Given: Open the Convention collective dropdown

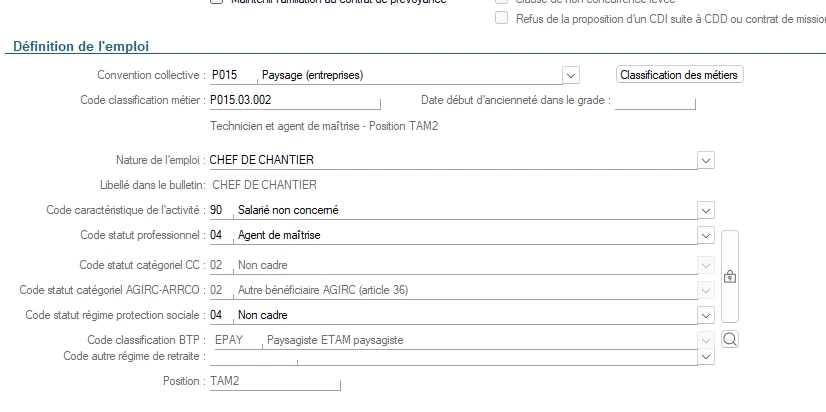Looking at the screenshot, I should pos(571,75).
